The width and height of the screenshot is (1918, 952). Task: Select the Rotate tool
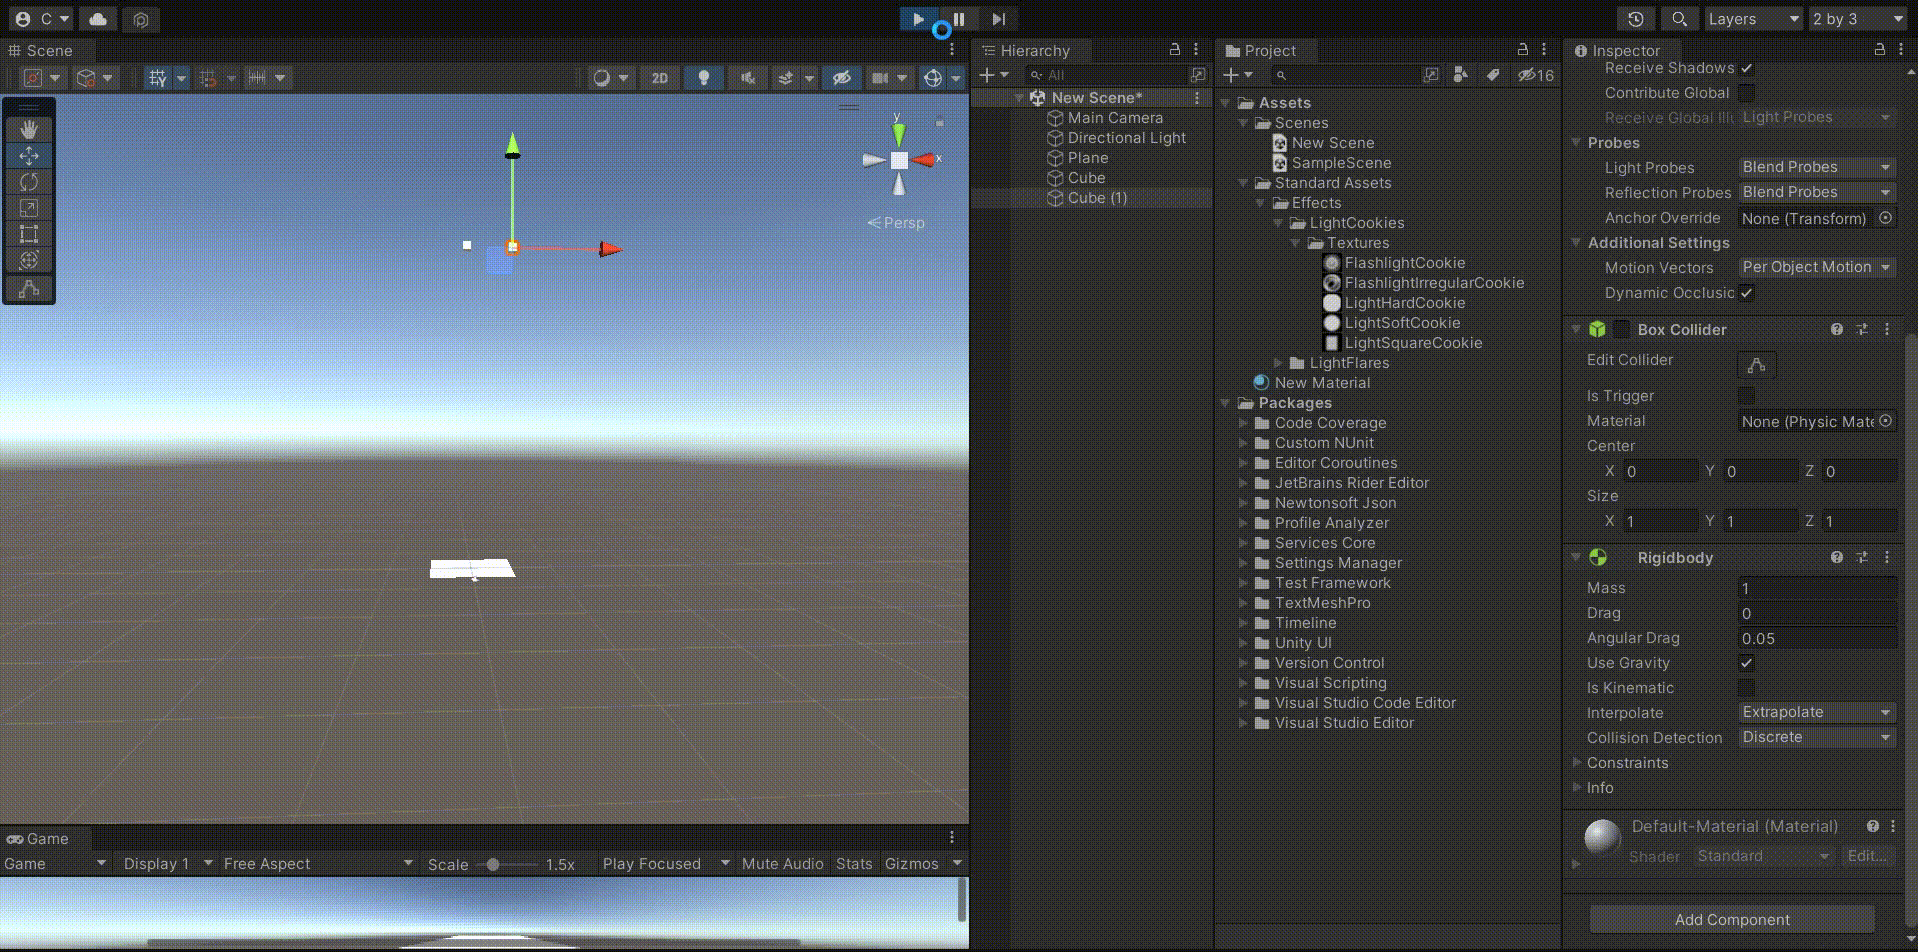[x=29, y=182]
